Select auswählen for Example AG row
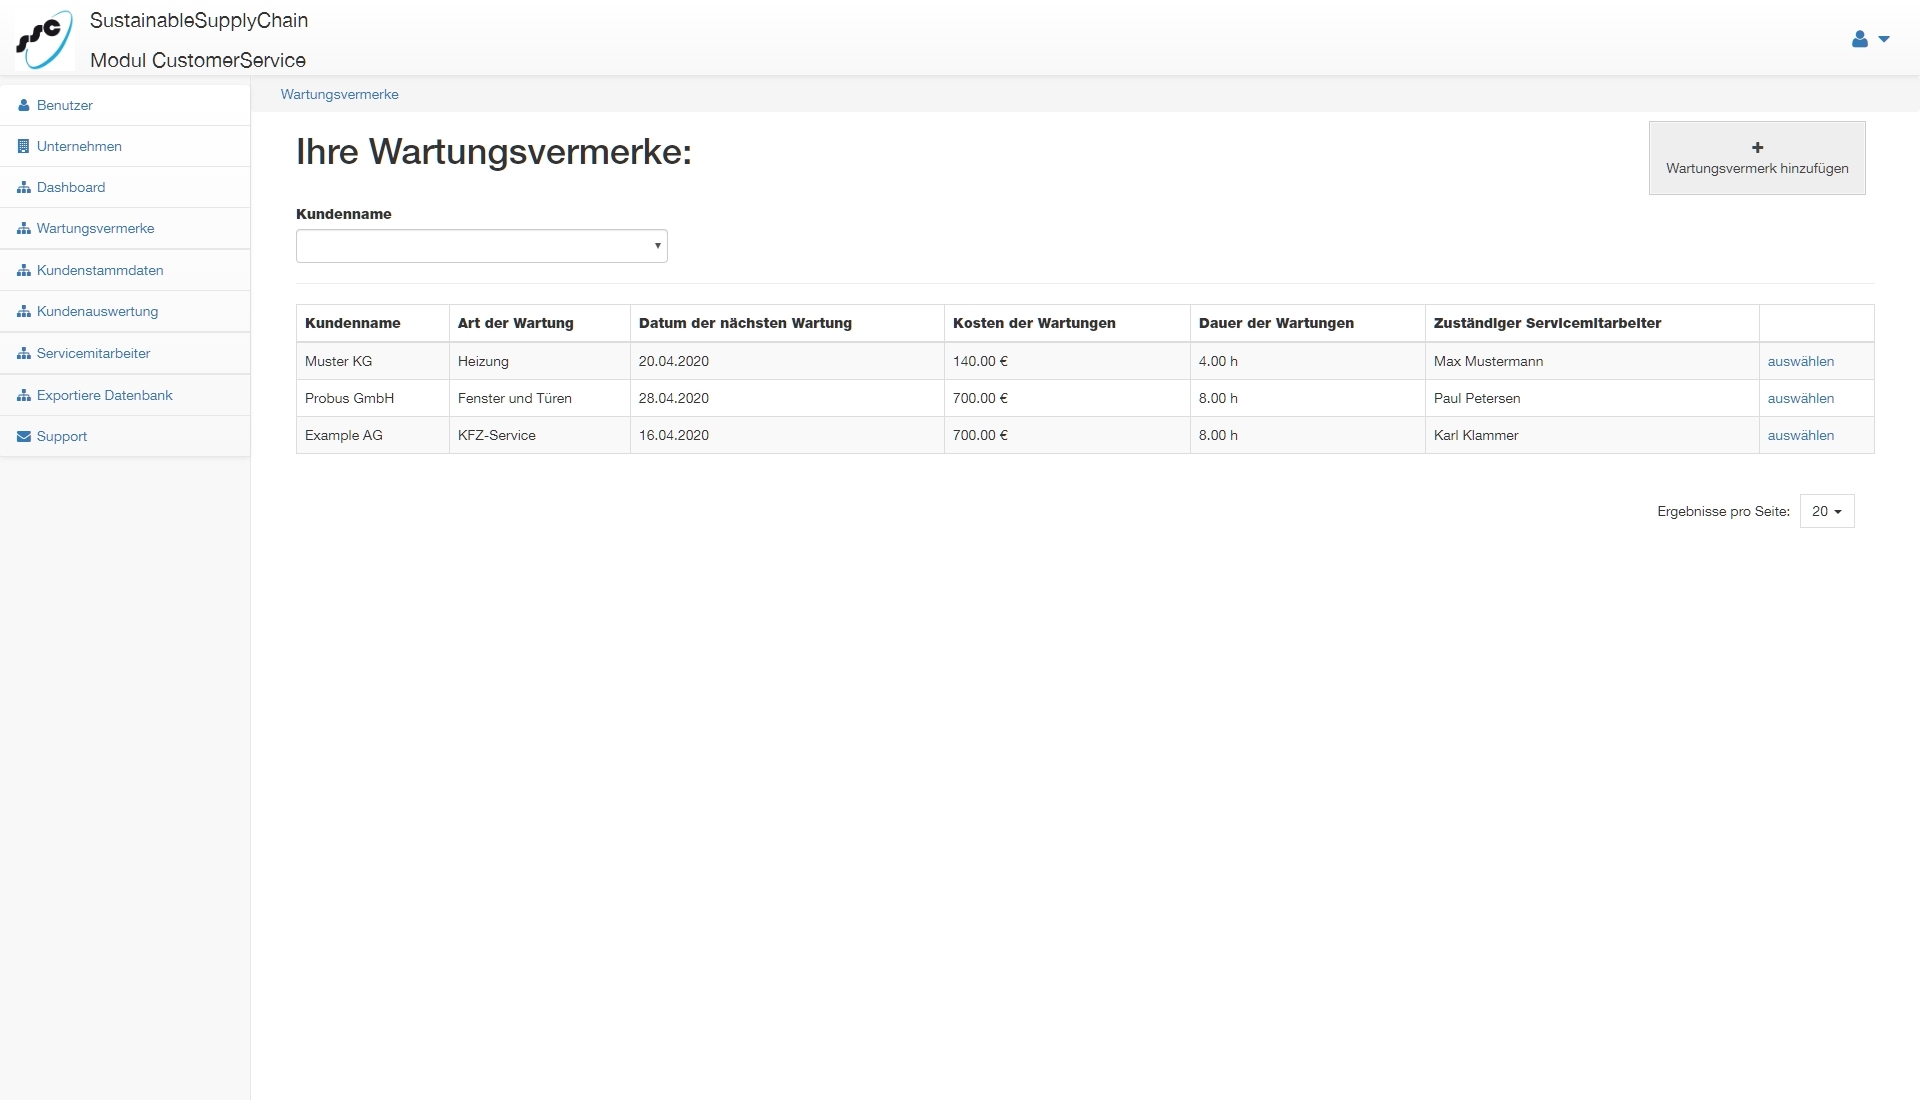The image size is (1920, 1100). click(x=1800, y=435)
